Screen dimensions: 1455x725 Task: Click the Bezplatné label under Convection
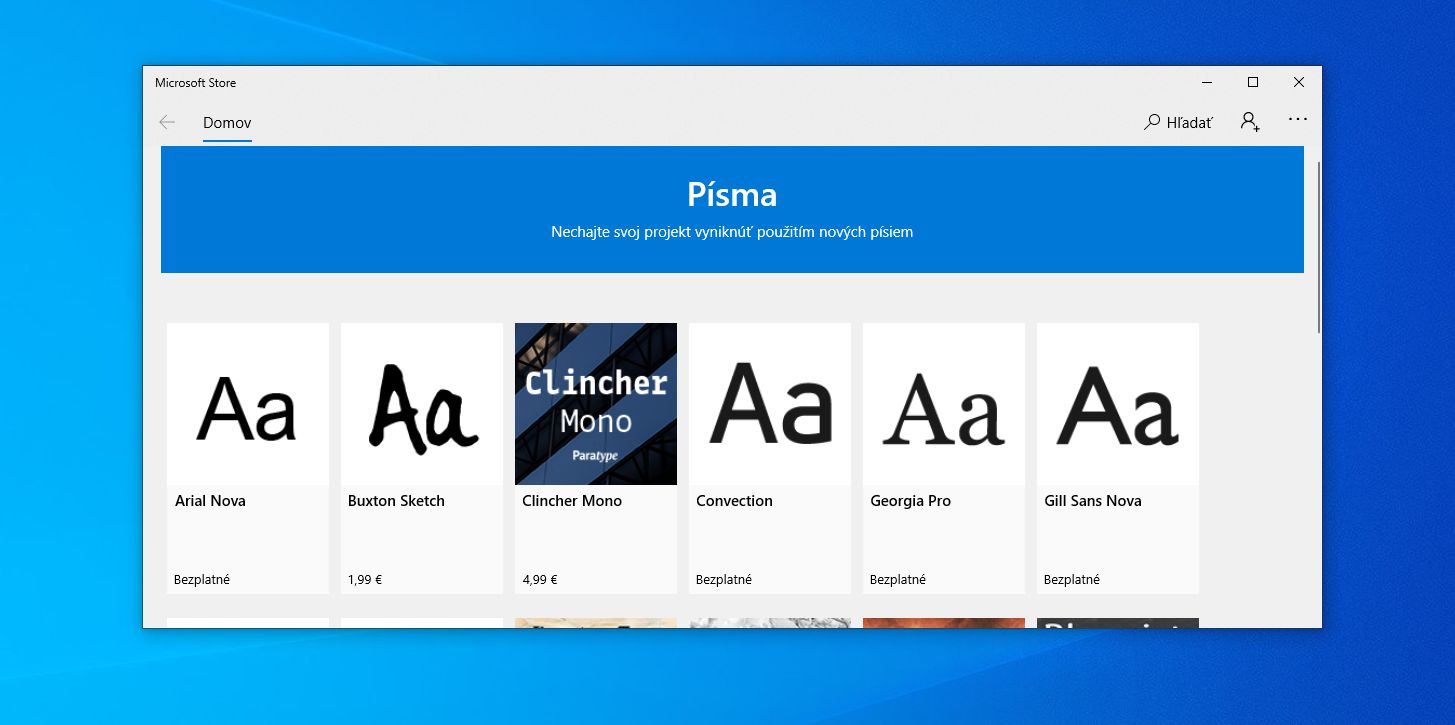pos(724,579)
